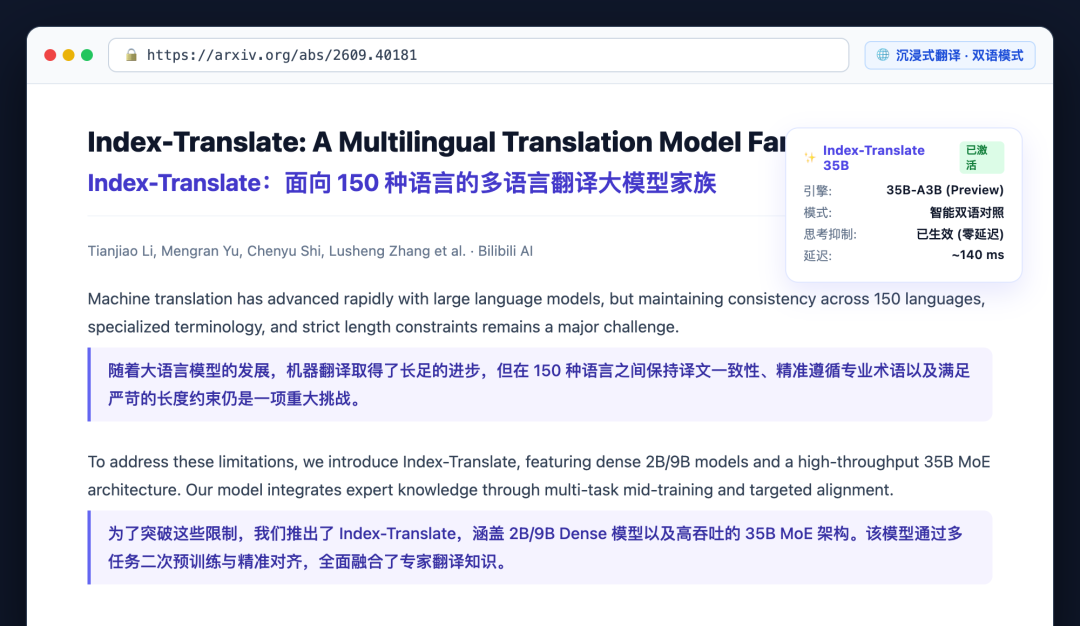Click the English paper title heading
Image resolution: width=1080 pixels, height=626 pixels.
436,142
